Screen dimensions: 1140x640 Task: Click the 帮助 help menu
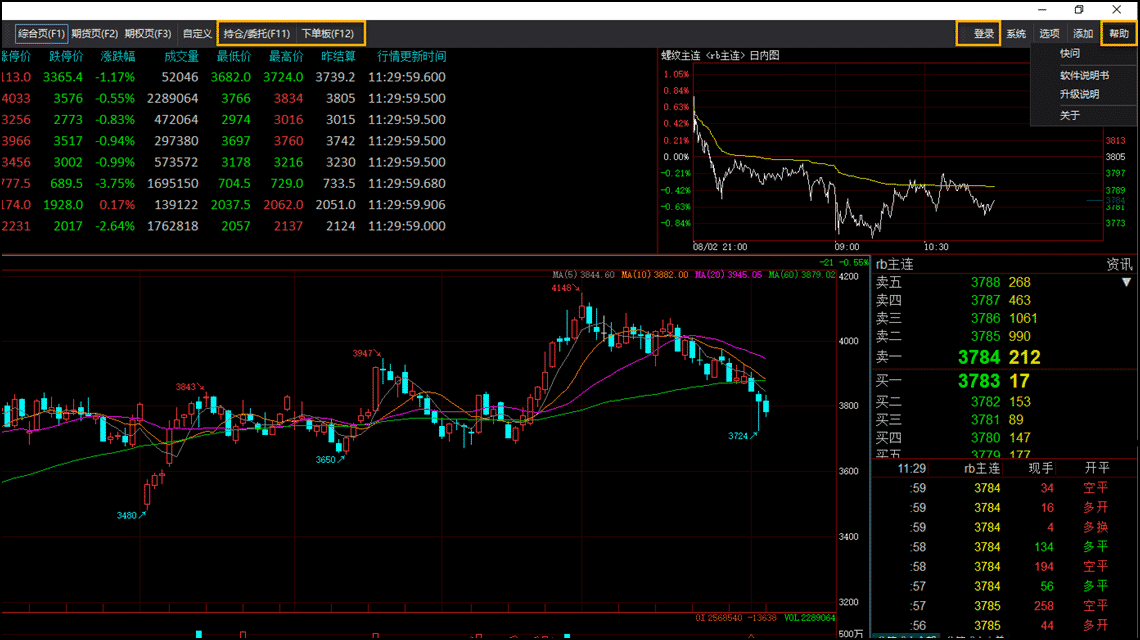[x=1118, y=34]
